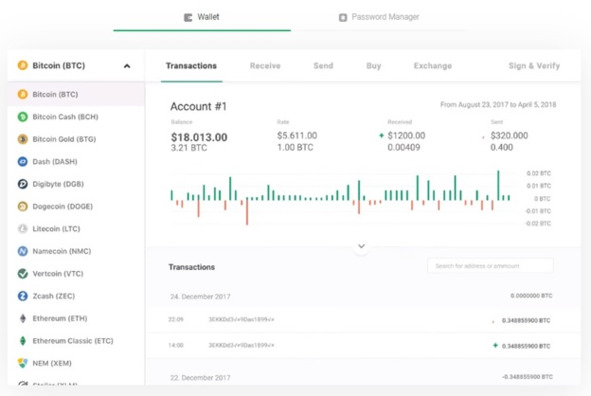Open the Sign & Verify tab
Image resolution: width=591 pixels, height=396 pixels.
(534, 66)
